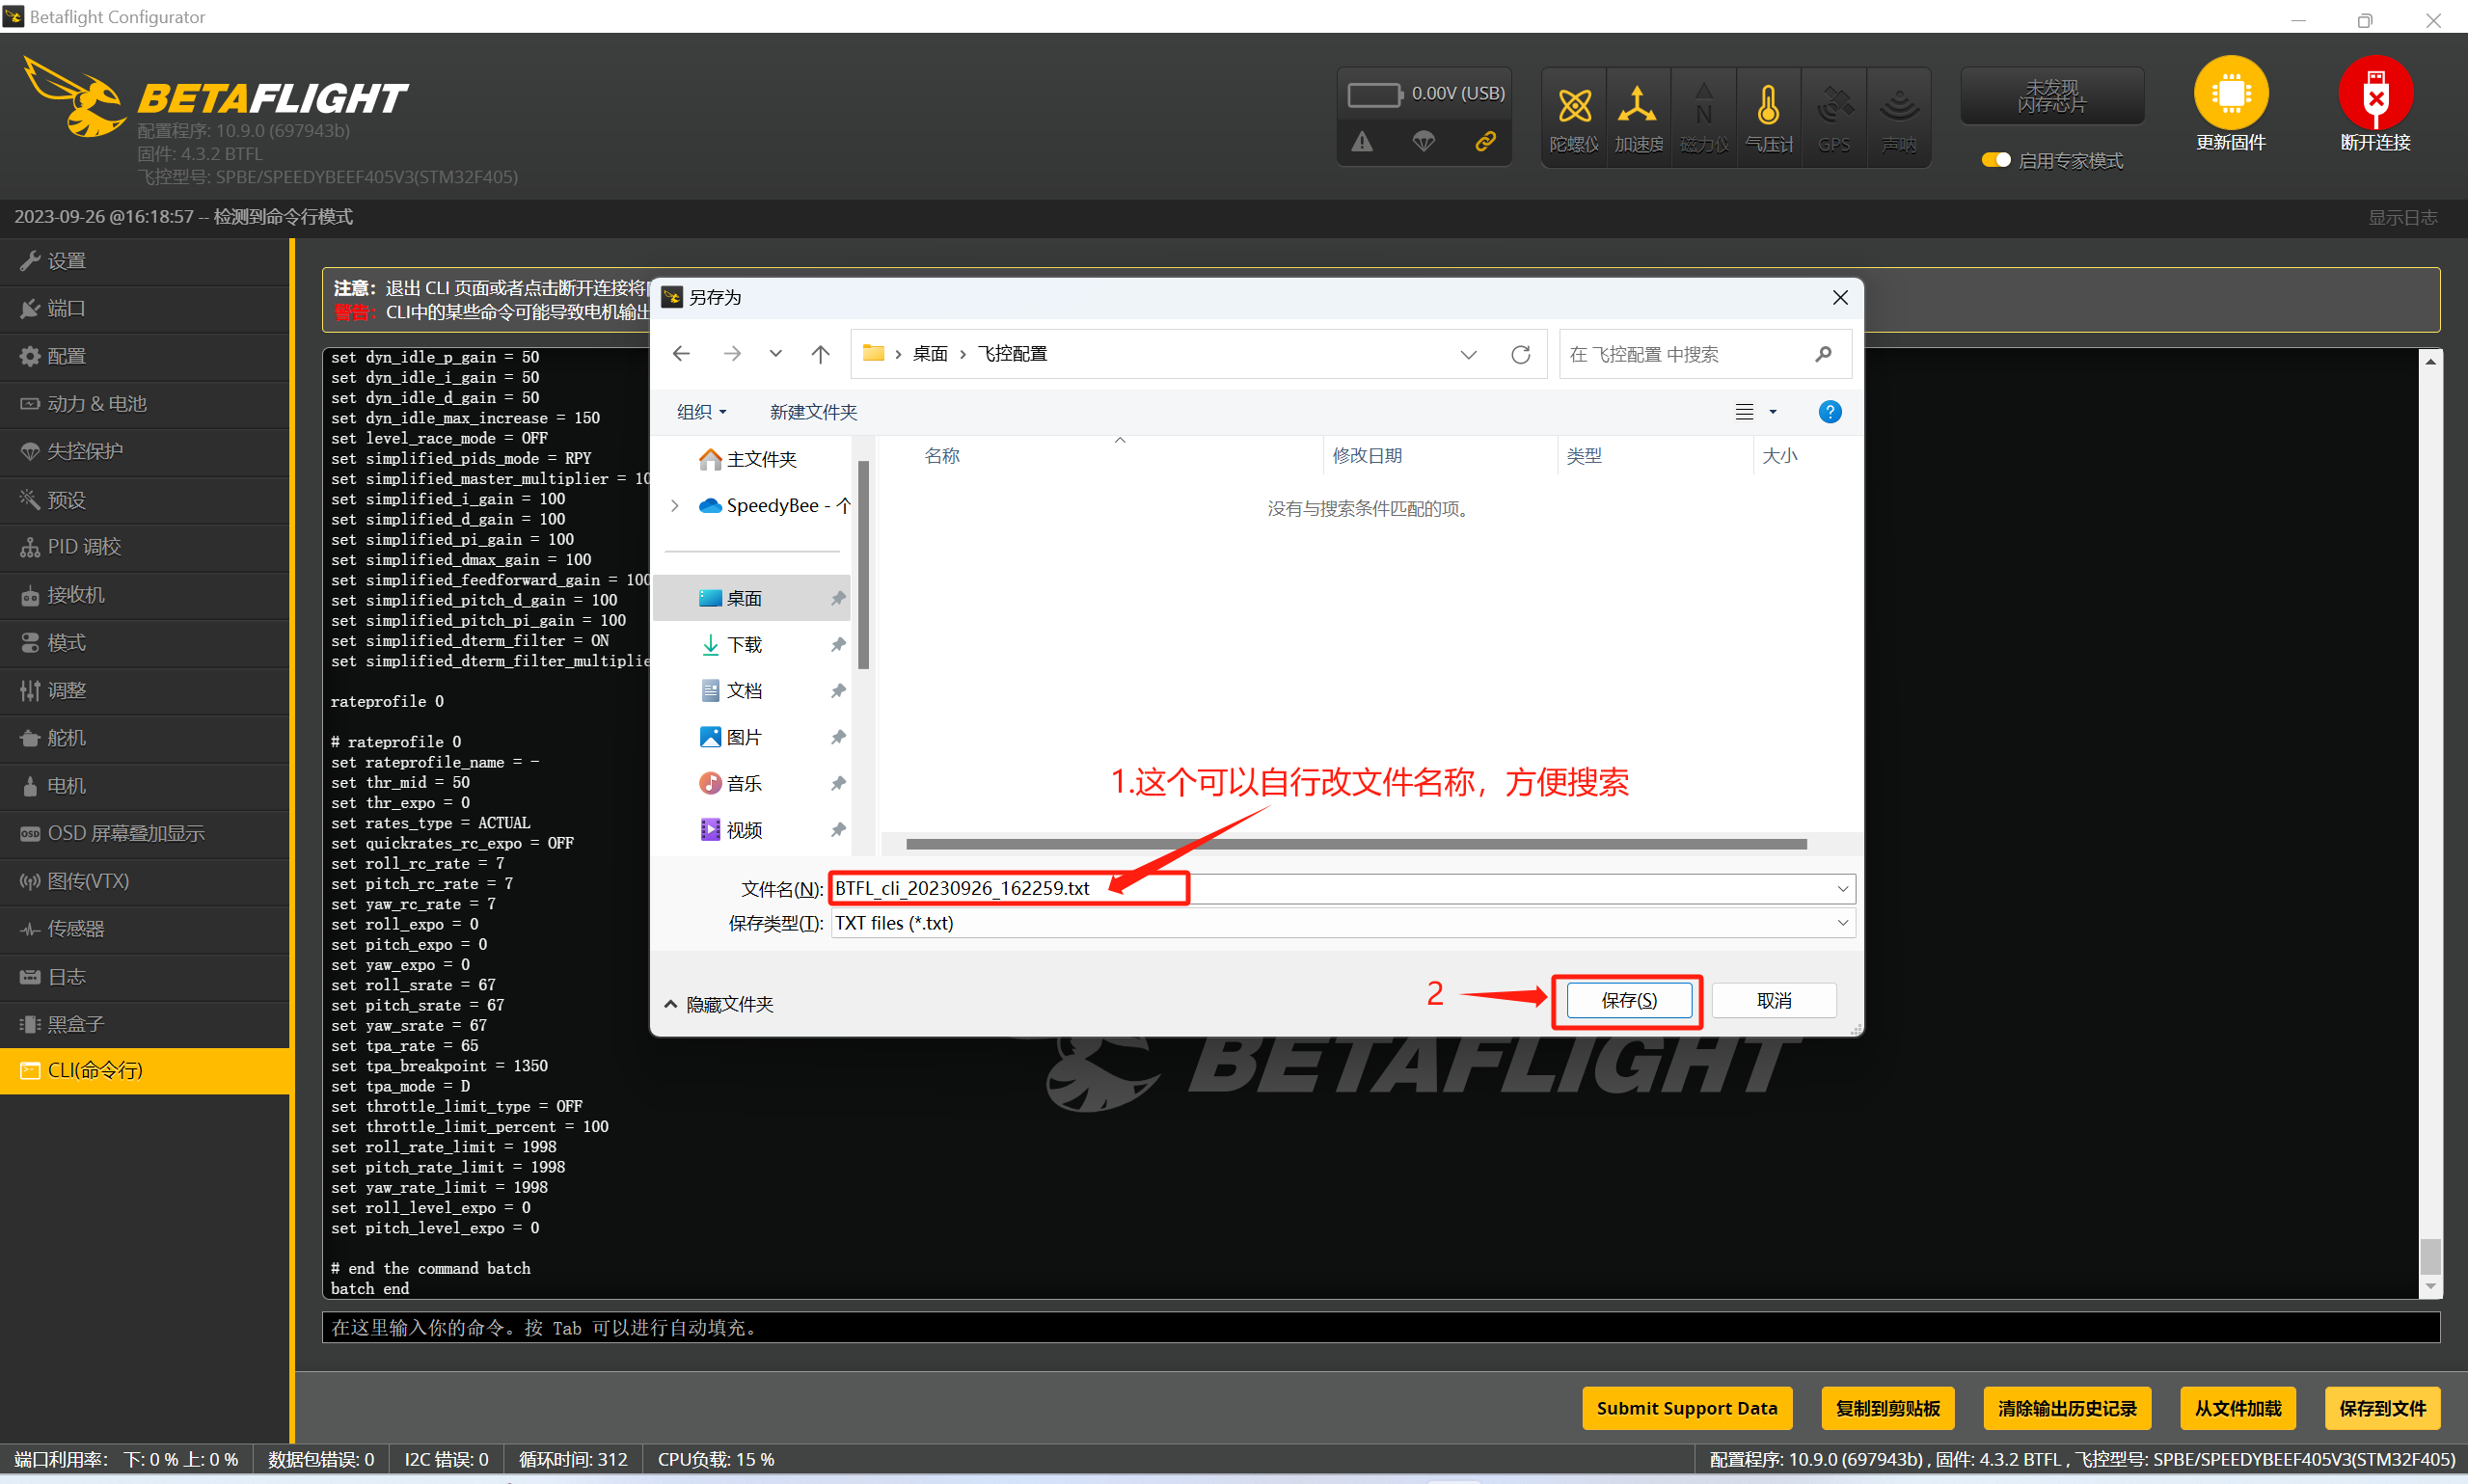Toggle the Expert Mode switch
The height and width of the screenshot is (1484, 2468).
[x=1995, y=160]
